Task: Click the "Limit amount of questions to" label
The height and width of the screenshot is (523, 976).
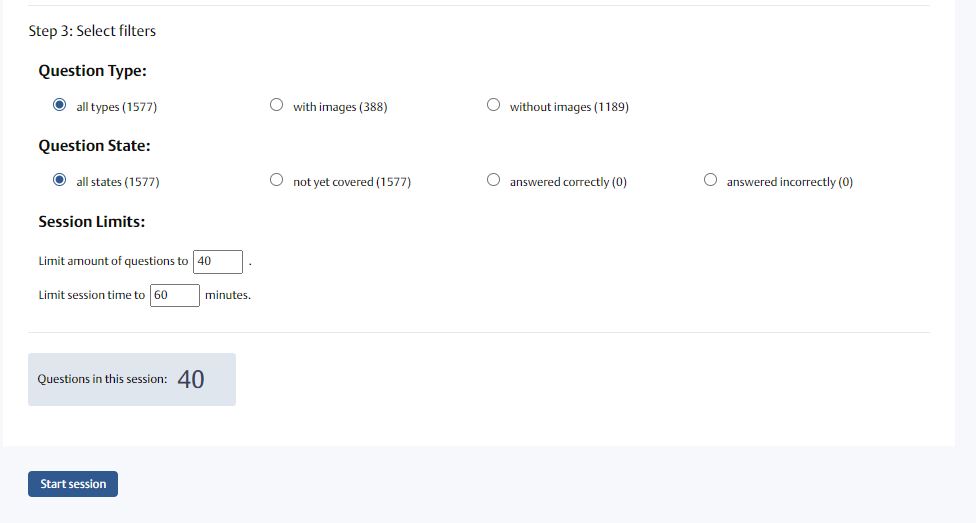Action: (113, 261)
